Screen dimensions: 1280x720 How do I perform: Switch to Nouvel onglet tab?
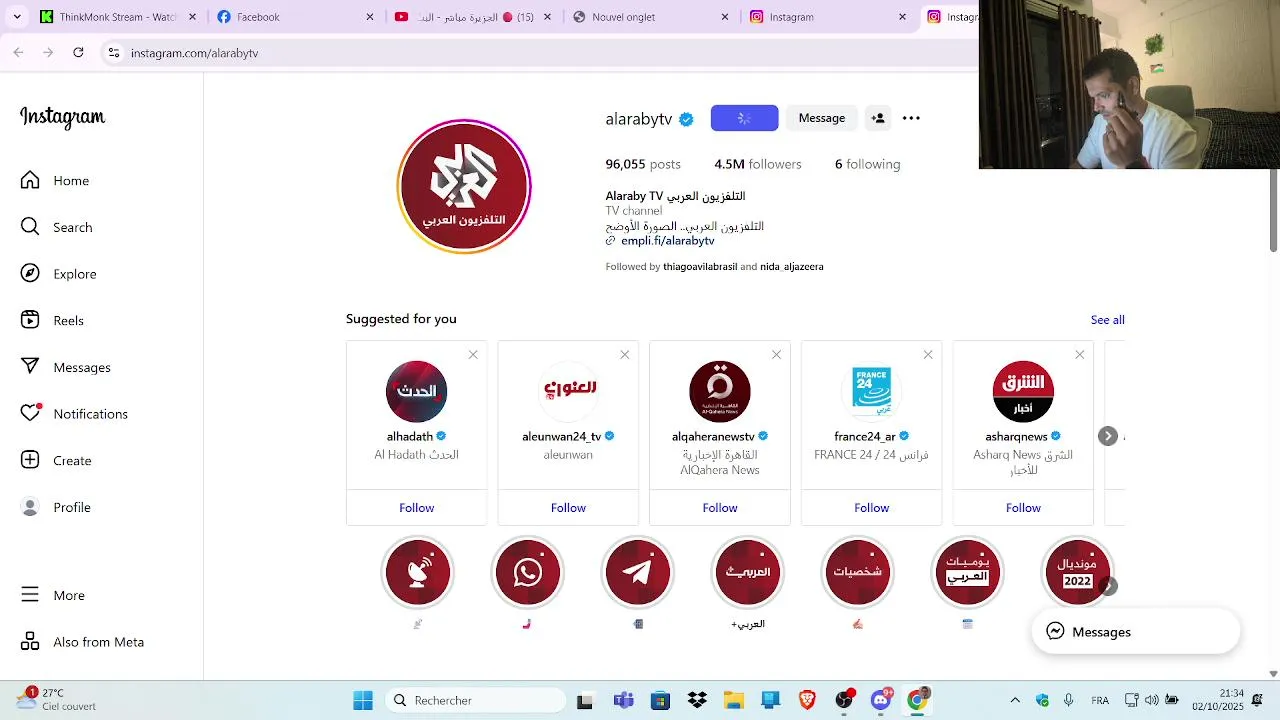650,17
